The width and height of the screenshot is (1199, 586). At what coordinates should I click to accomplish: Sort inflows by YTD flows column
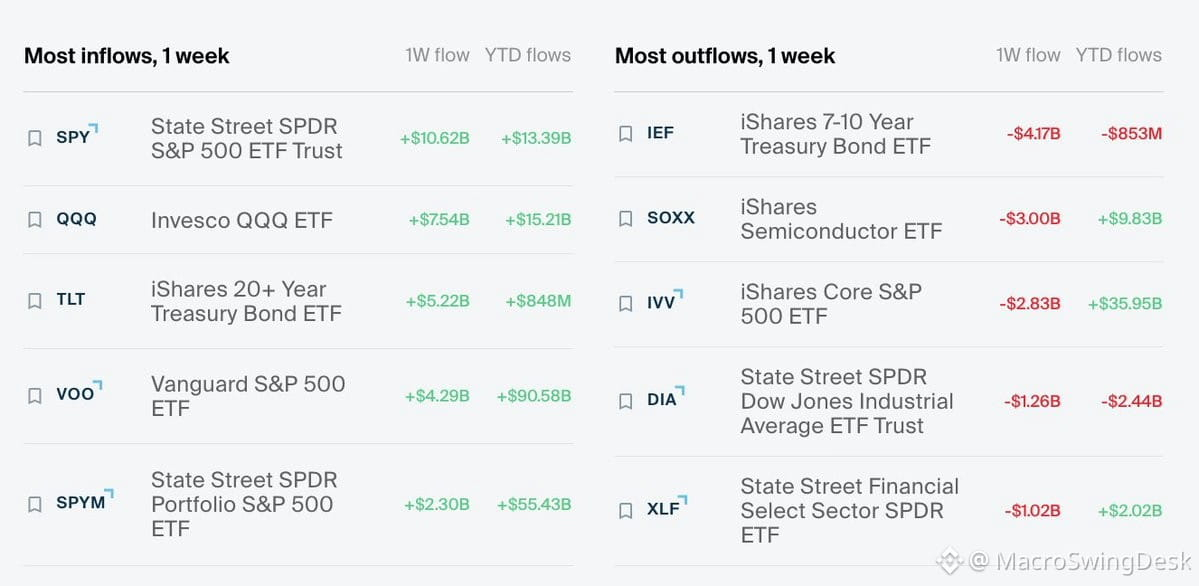[x=528, y=55]
